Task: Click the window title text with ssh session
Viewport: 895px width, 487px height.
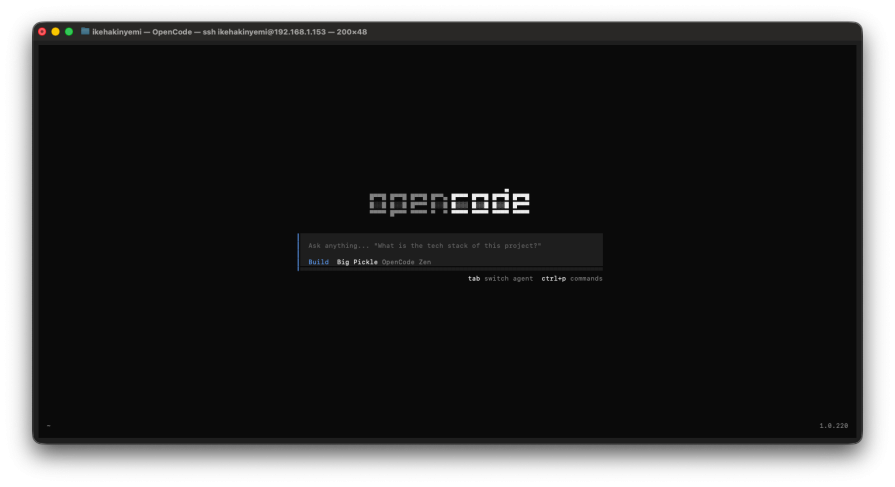Action: tap(229, 32)
